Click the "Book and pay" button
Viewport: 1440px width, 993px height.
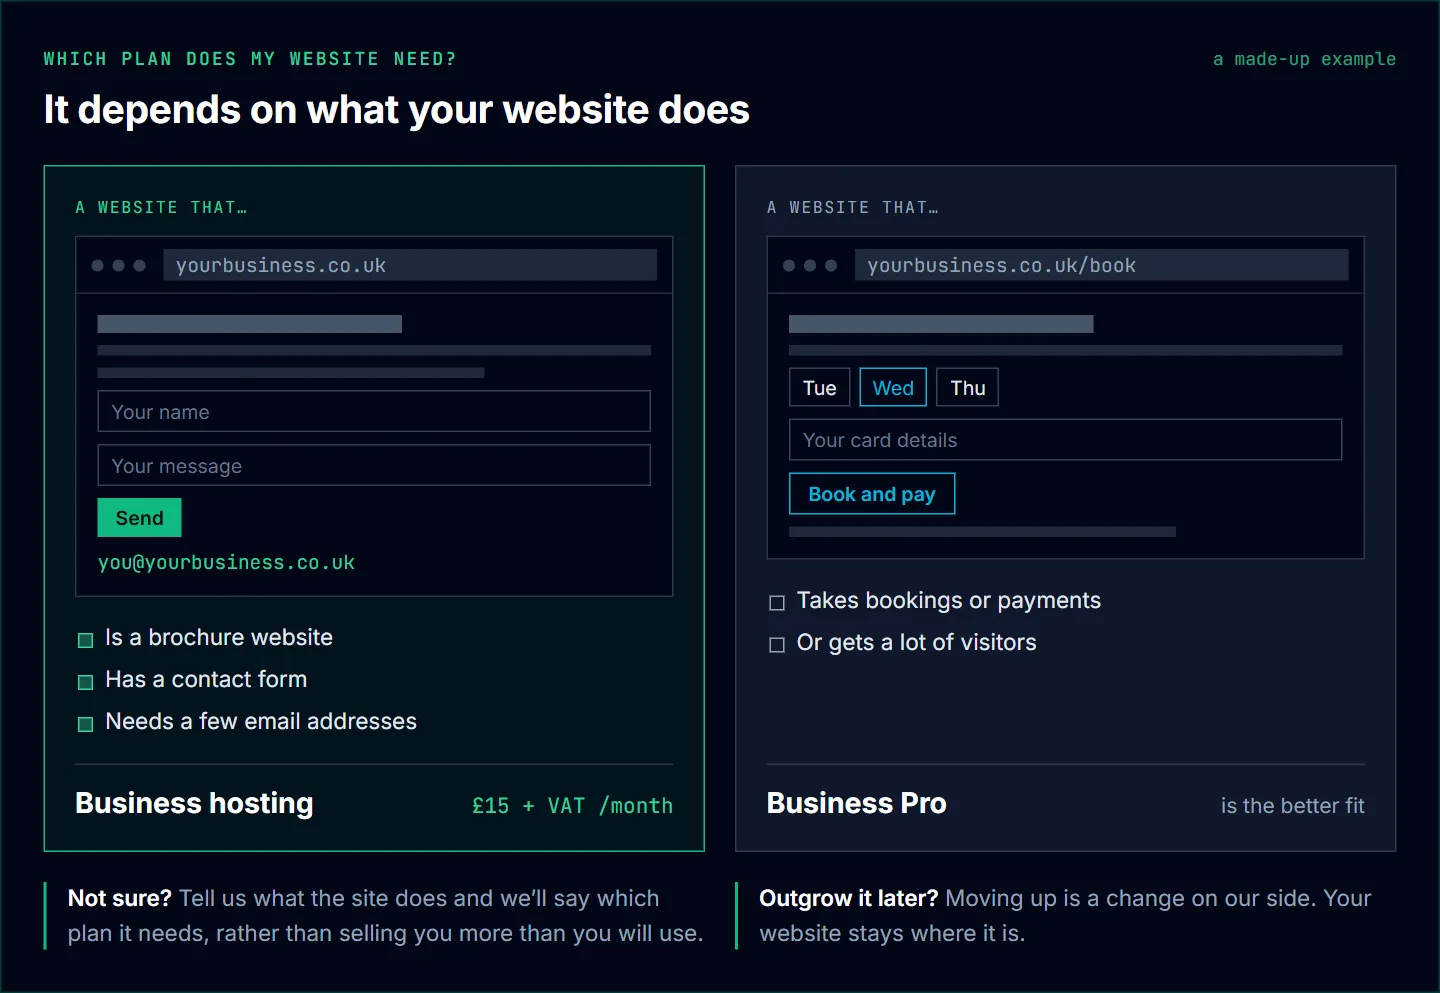872,494
